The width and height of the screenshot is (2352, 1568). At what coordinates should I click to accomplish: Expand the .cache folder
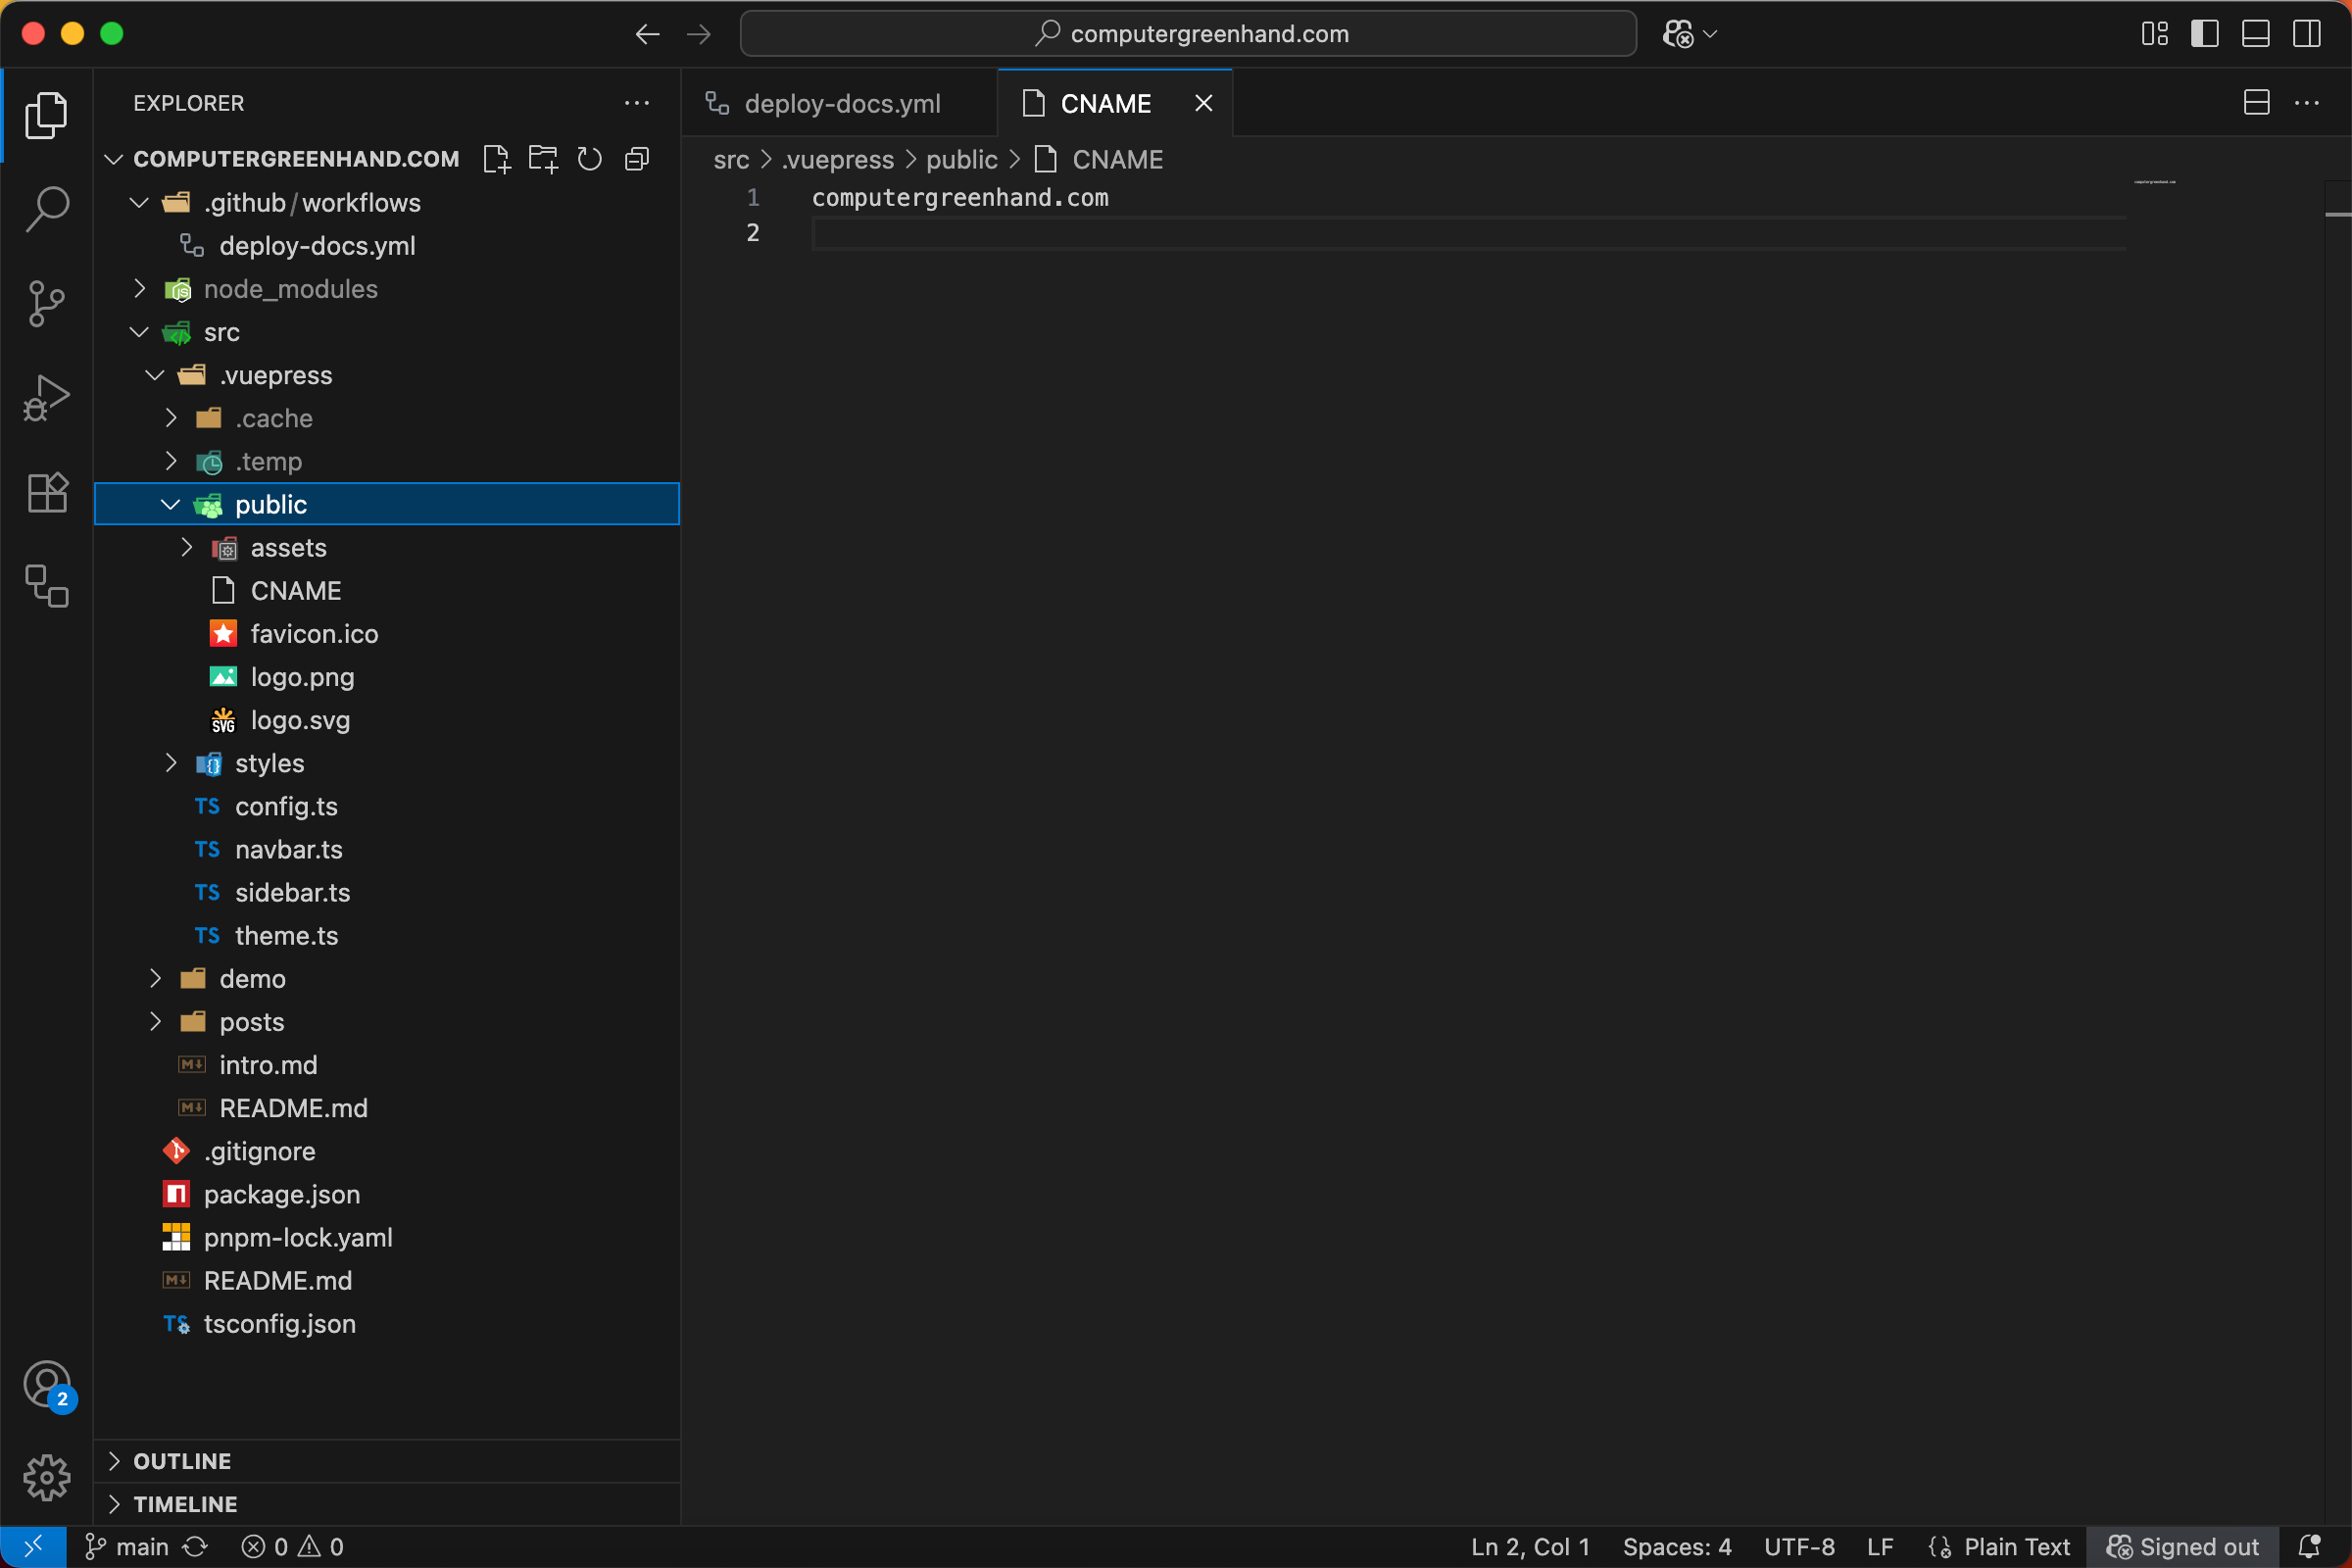click(171, 418)
